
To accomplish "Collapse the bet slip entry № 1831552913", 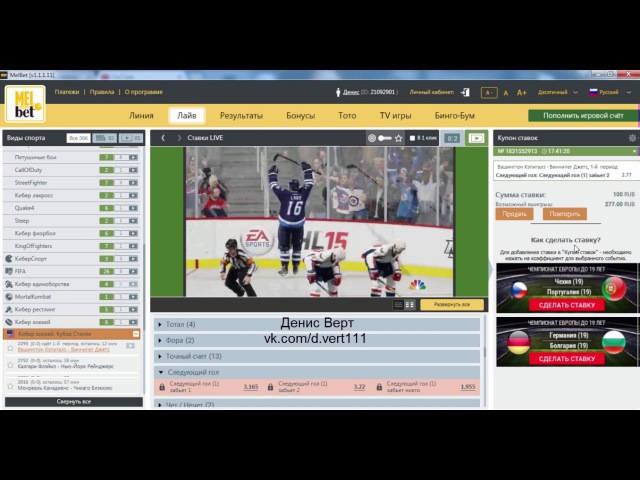I will pyautogui.click(x=635, y=151).
